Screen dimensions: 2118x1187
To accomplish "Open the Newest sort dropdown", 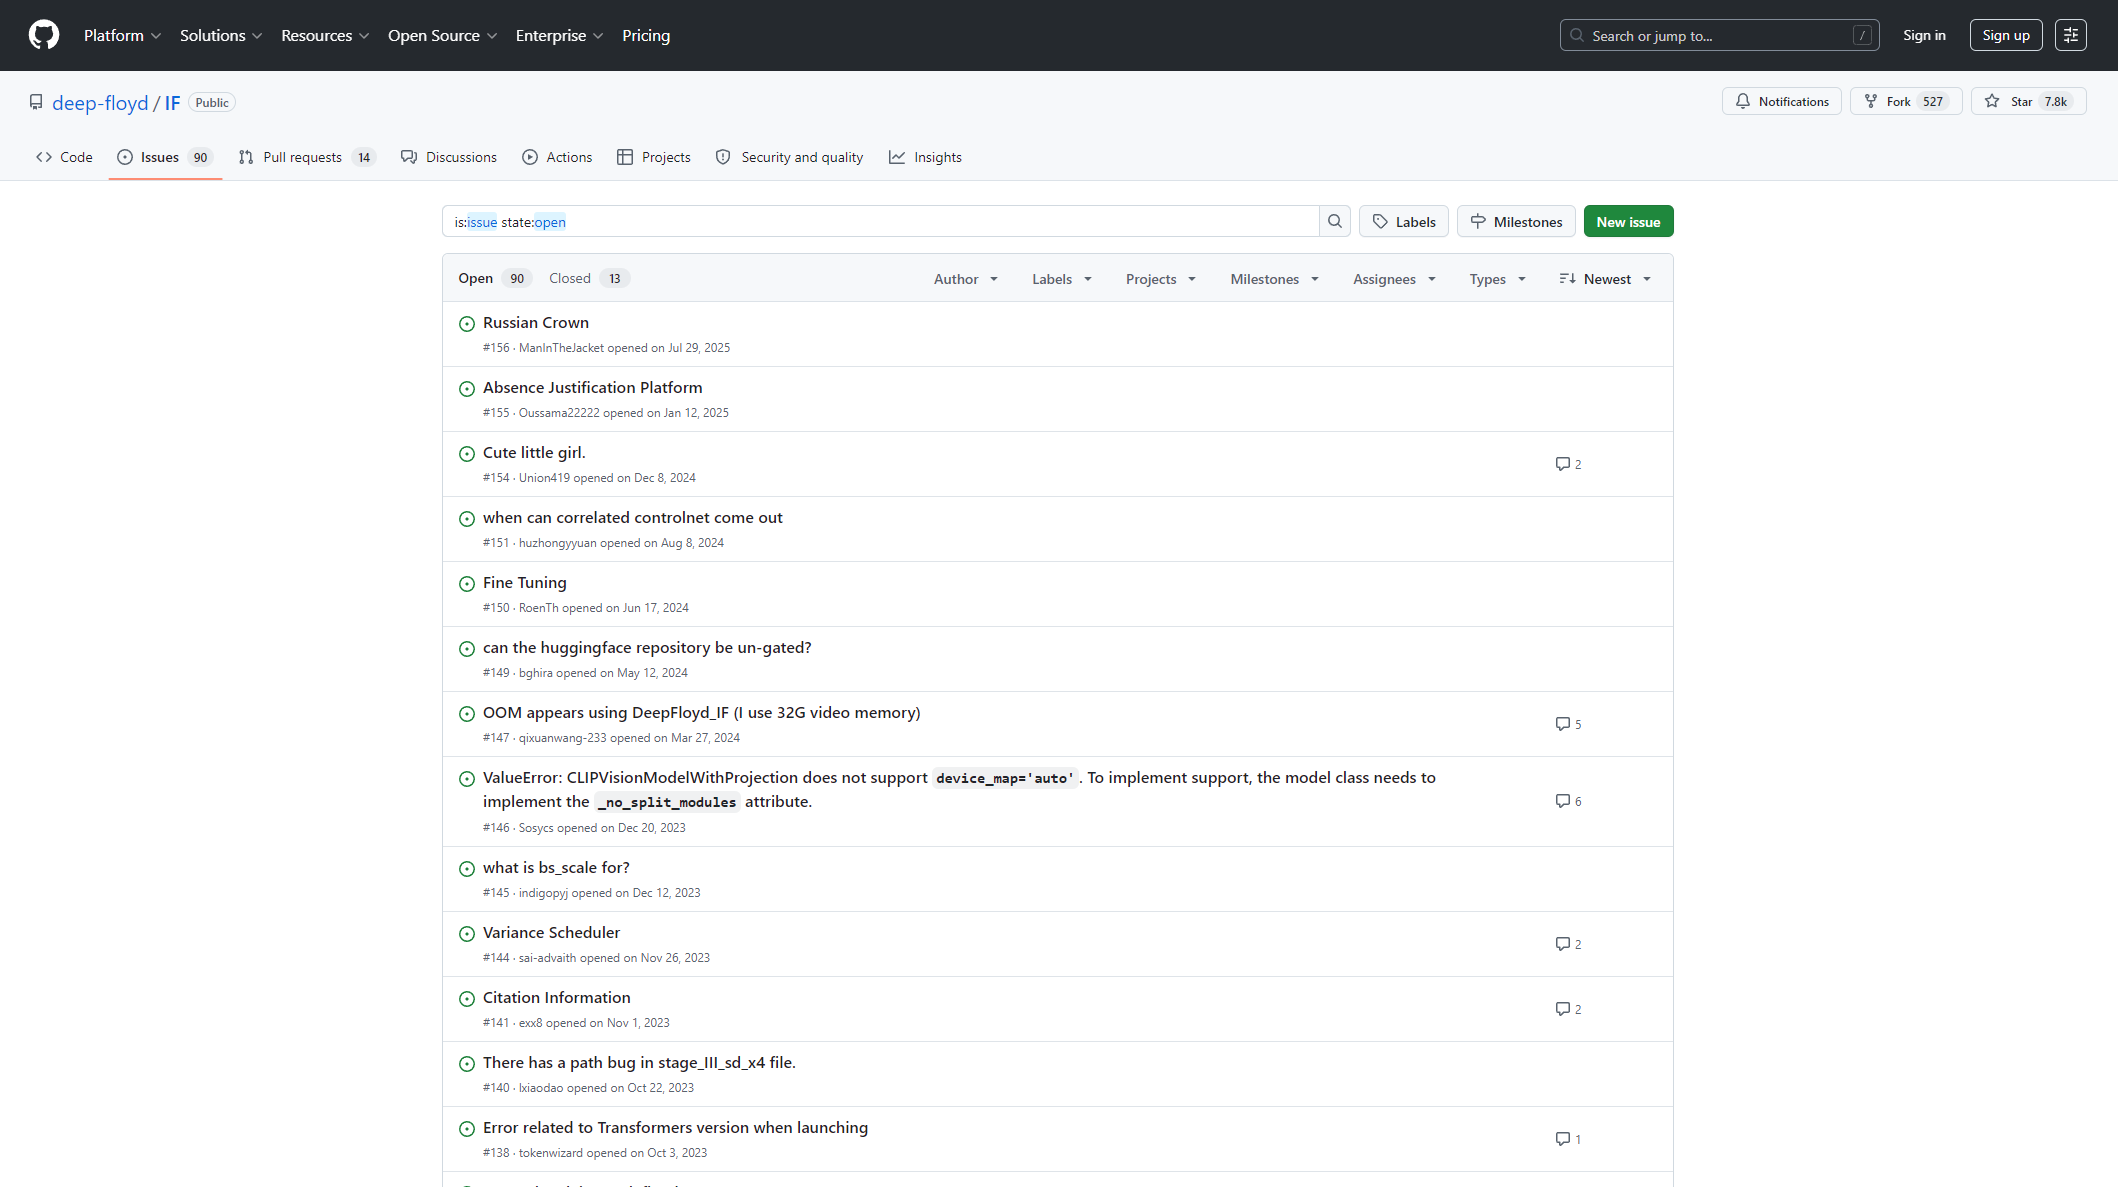I will coord(1605,279).
